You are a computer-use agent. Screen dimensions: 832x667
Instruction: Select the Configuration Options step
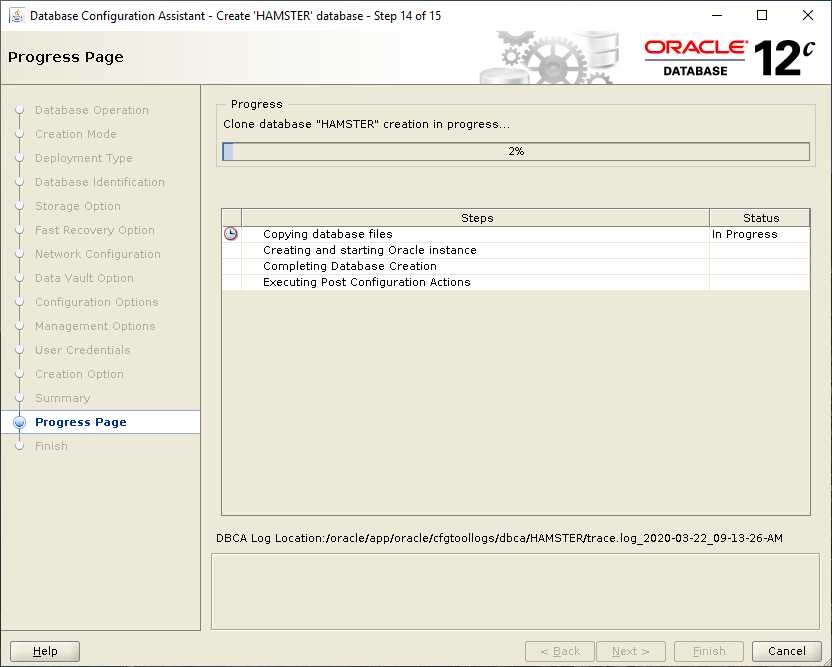pos(97,302)
